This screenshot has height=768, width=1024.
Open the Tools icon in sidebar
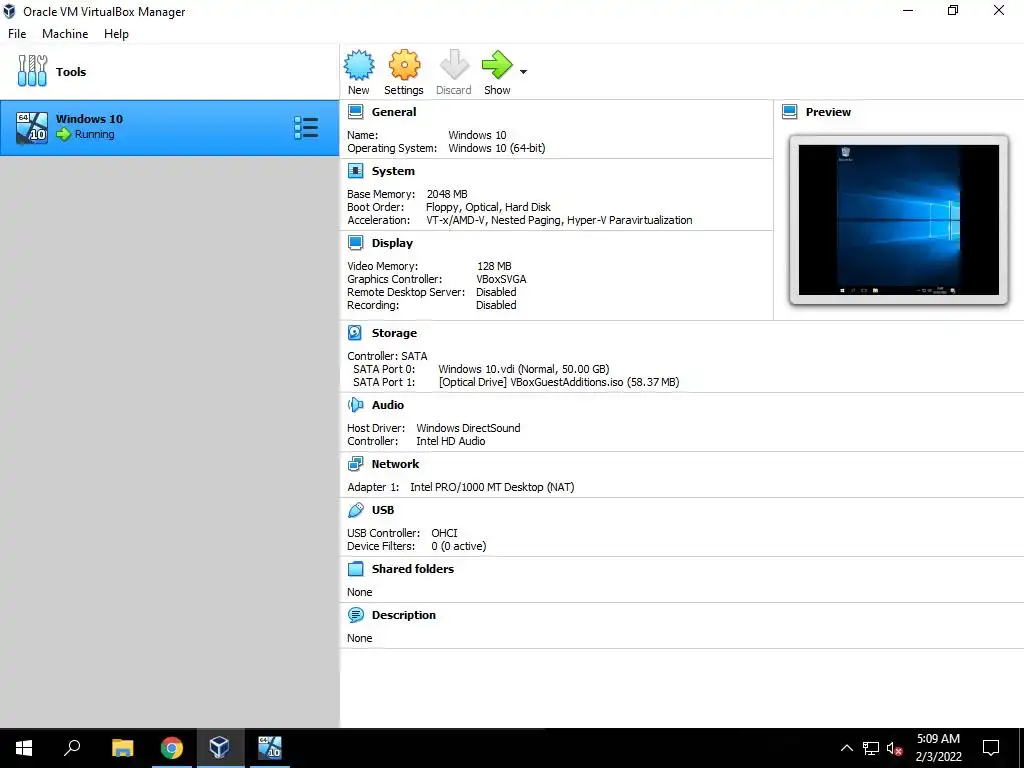coord(32,71)
